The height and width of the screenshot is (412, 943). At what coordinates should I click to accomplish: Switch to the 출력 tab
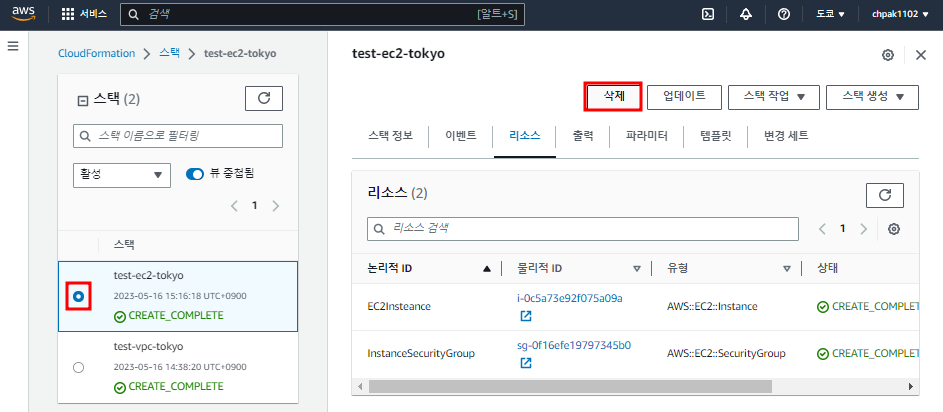click(583, 136)
